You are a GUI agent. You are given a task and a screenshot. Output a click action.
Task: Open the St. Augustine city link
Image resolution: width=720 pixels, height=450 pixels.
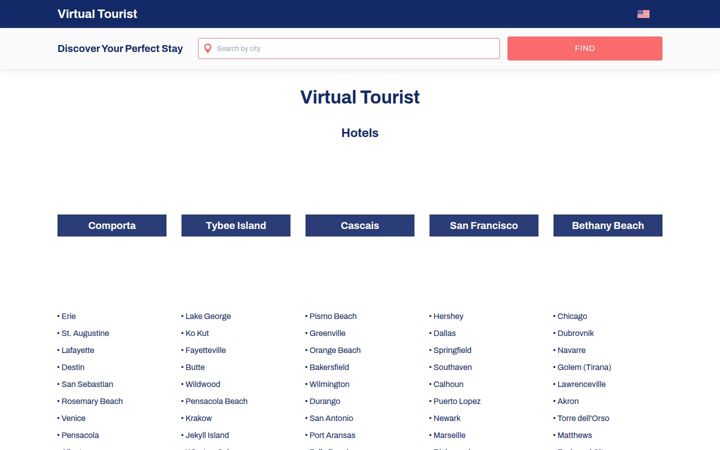click(85, 333)
